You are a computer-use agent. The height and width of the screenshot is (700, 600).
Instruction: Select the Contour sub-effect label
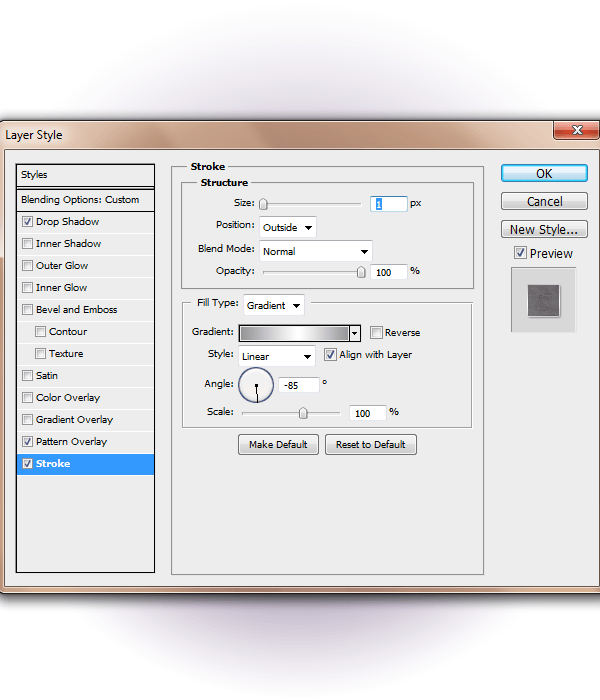[x=68, y=331]
